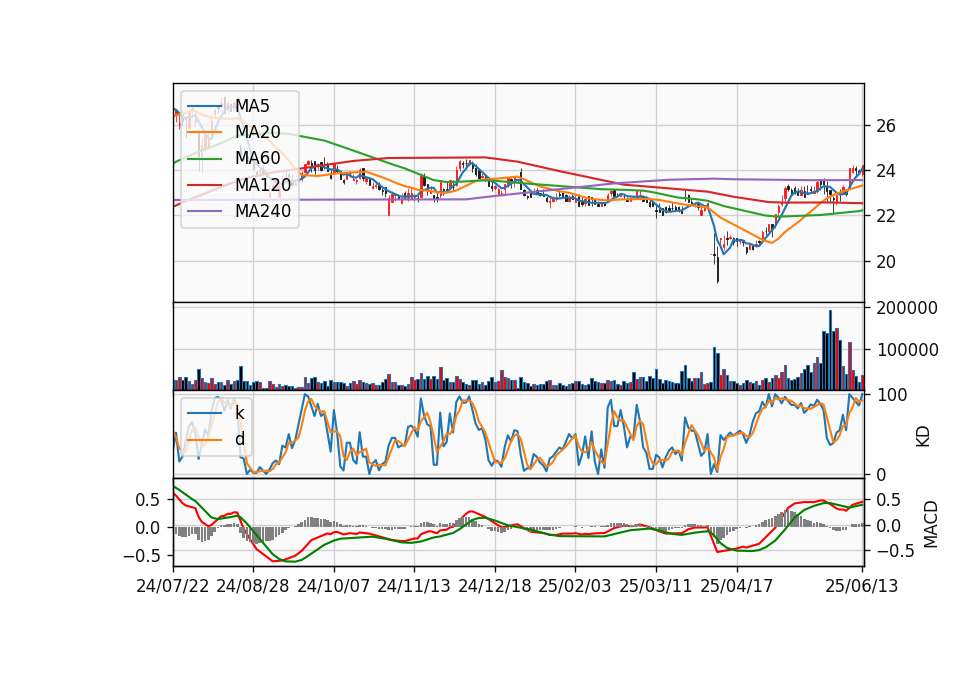Click the 25/03/11 date axis label
960x690 pixels.
[656, 586]
